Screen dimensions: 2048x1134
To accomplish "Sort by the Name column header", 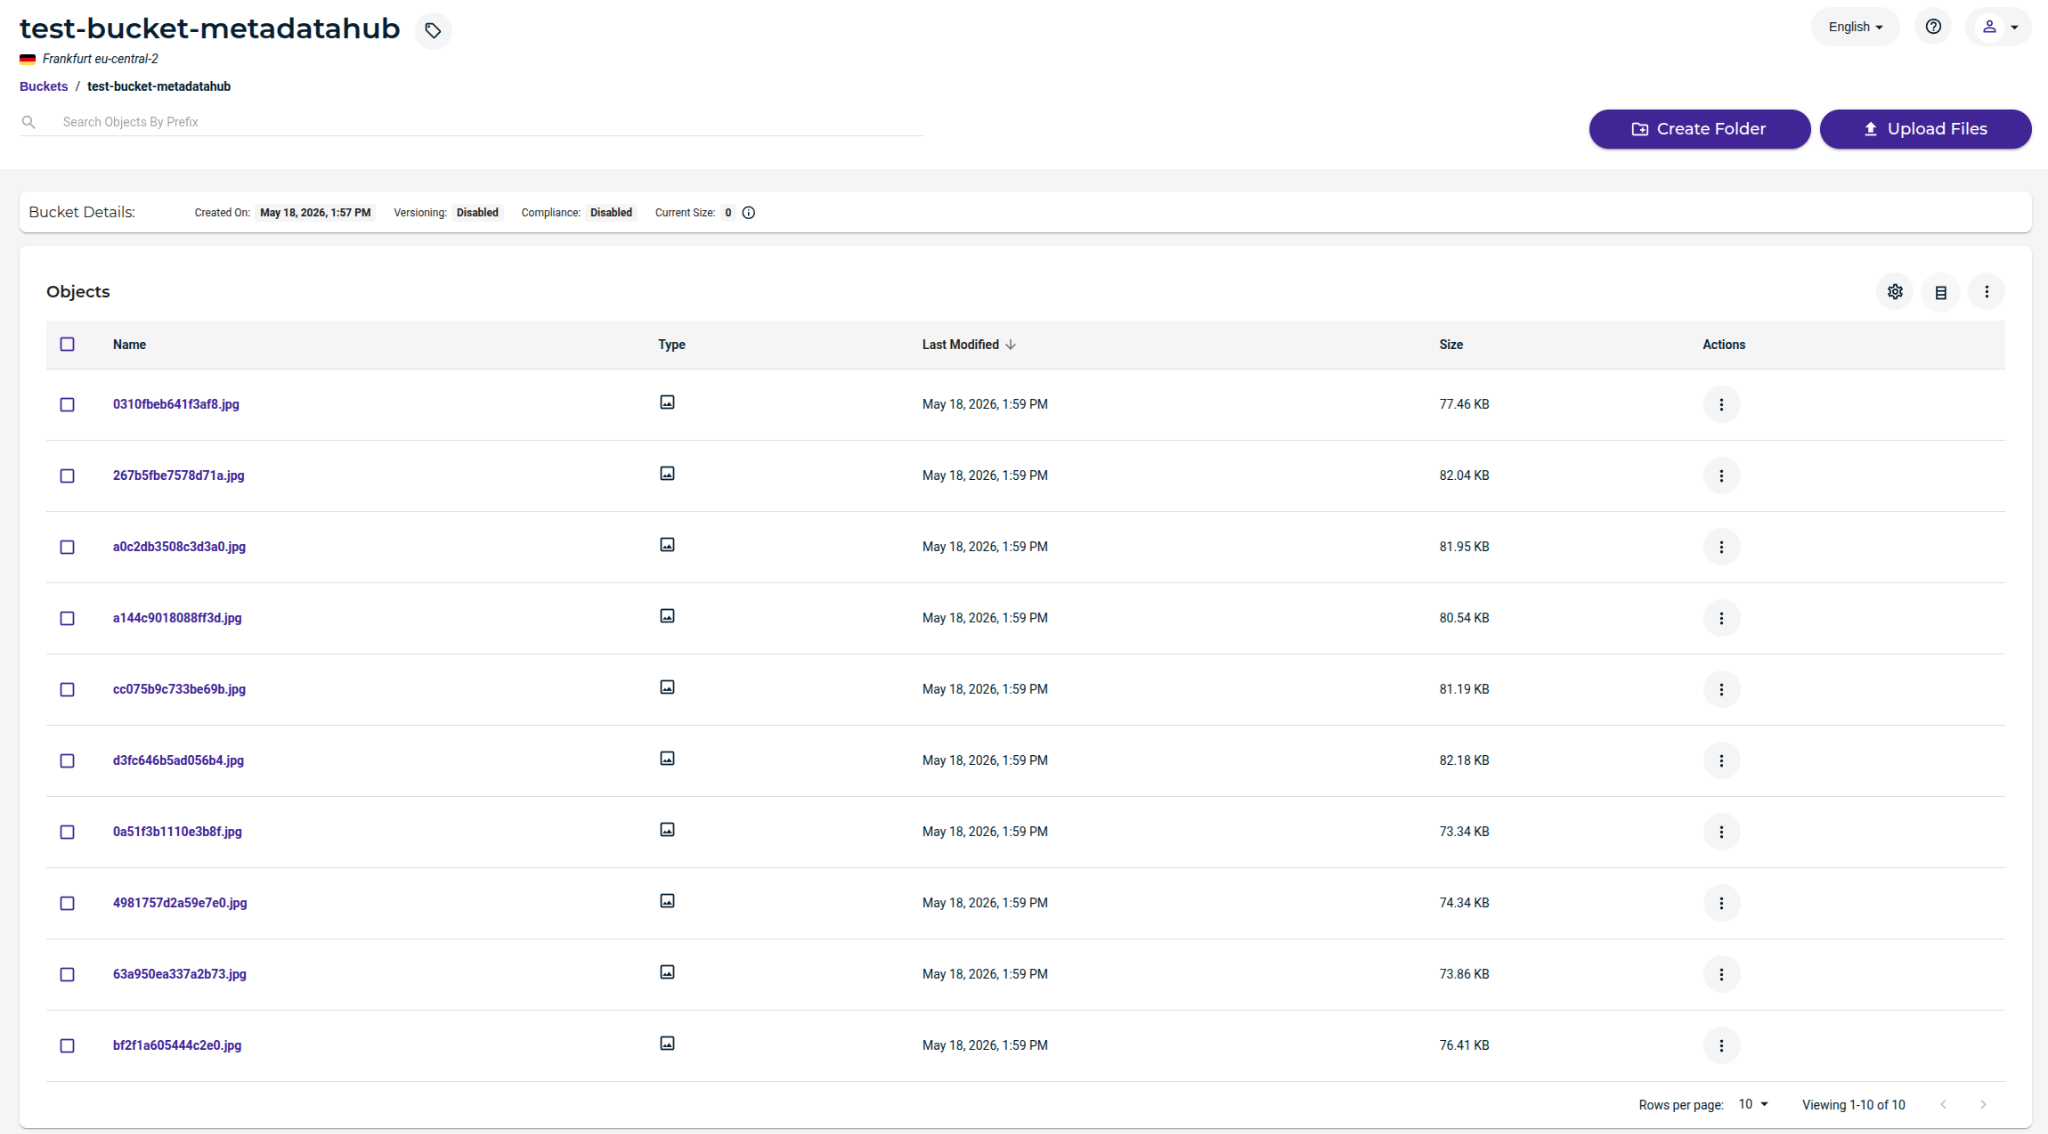I will coord(129,344).
